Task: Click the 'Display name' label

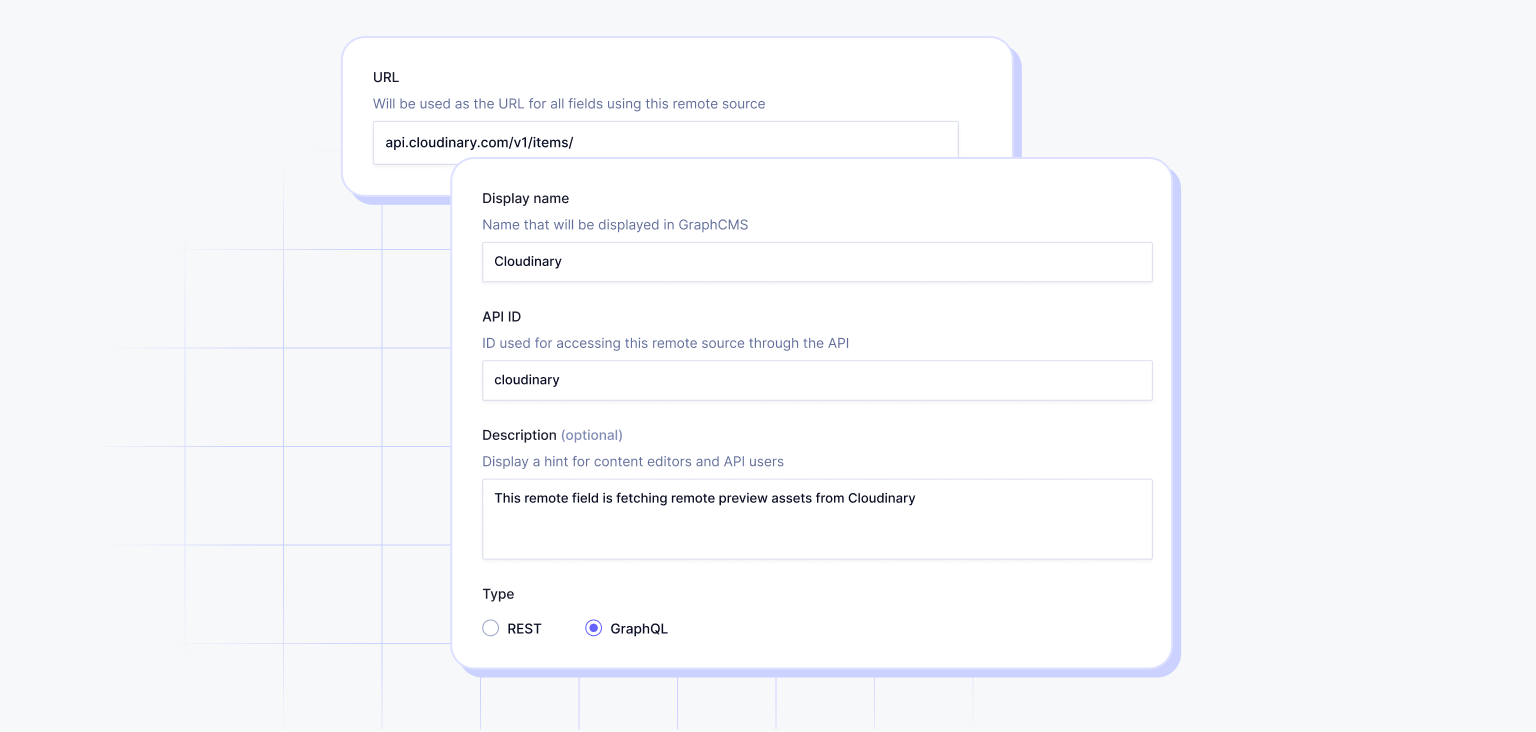Action: (525, 198)
